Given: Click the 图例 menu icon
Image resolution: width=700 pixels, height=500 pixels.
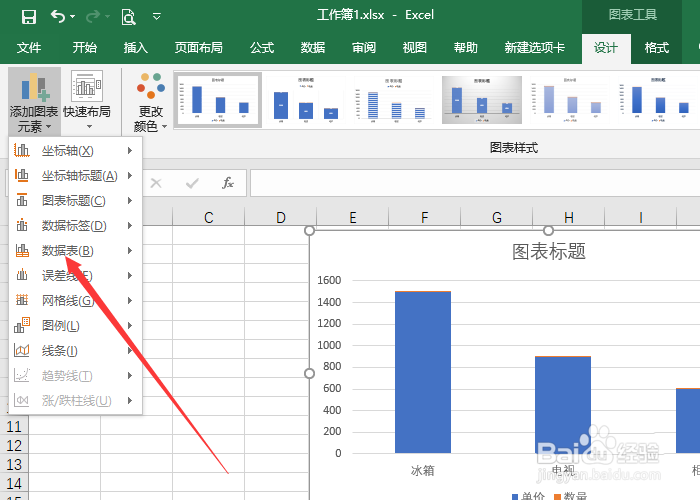Looking at the screenshot, I should click(22, 325).
